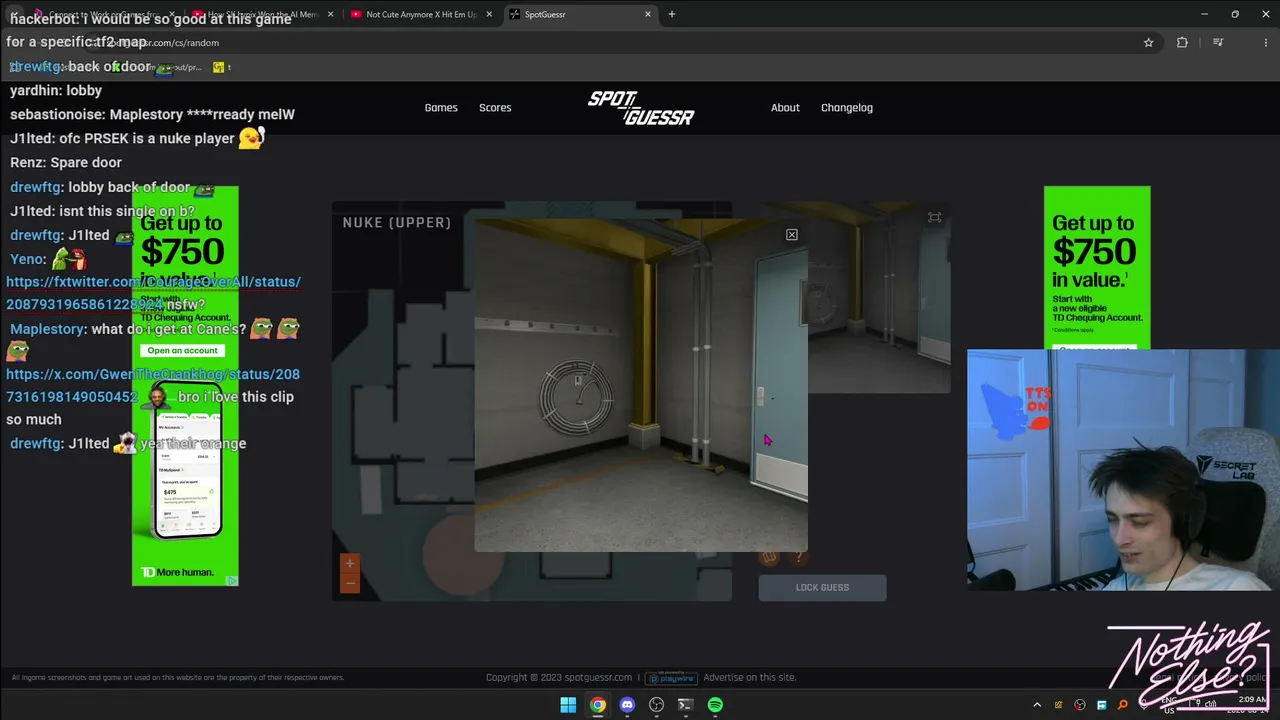Click the AdChoices icon on the left ad
This screenshot has width=1280, height=720.
click(232, 580)
